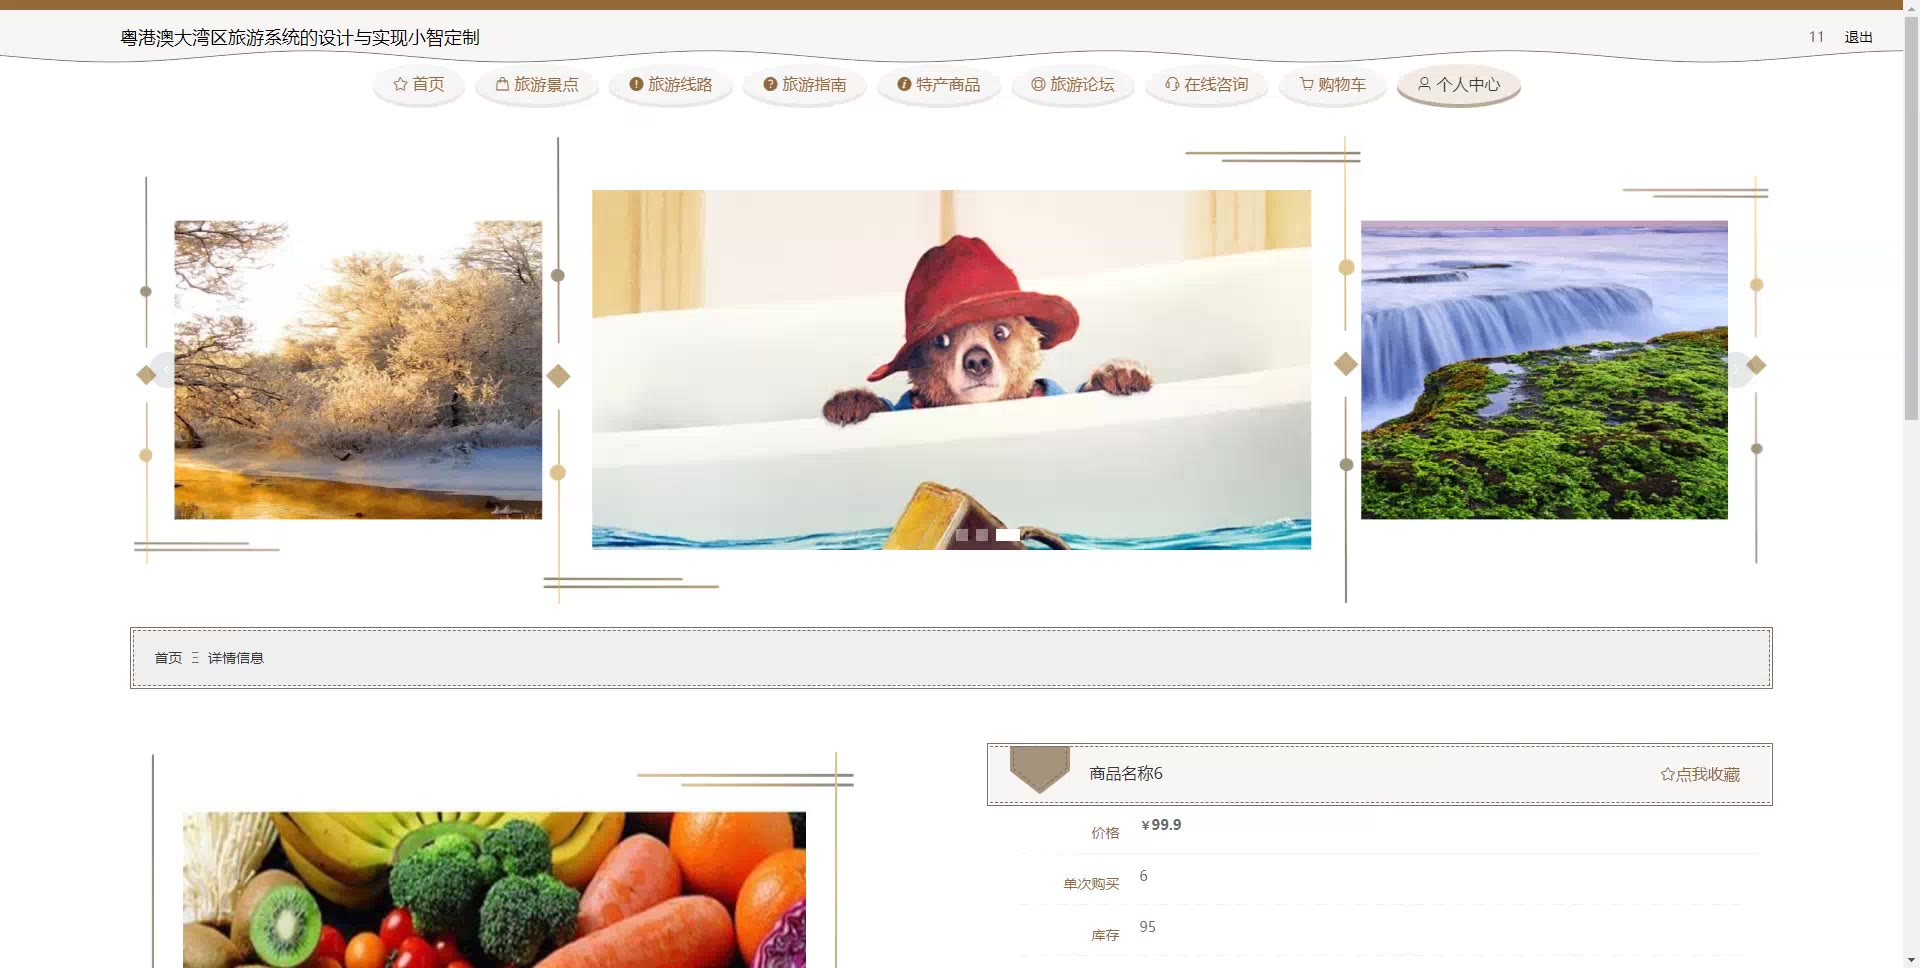
Task: Click the waterfall moss carousel image
Action: (x=1544, y=370)
